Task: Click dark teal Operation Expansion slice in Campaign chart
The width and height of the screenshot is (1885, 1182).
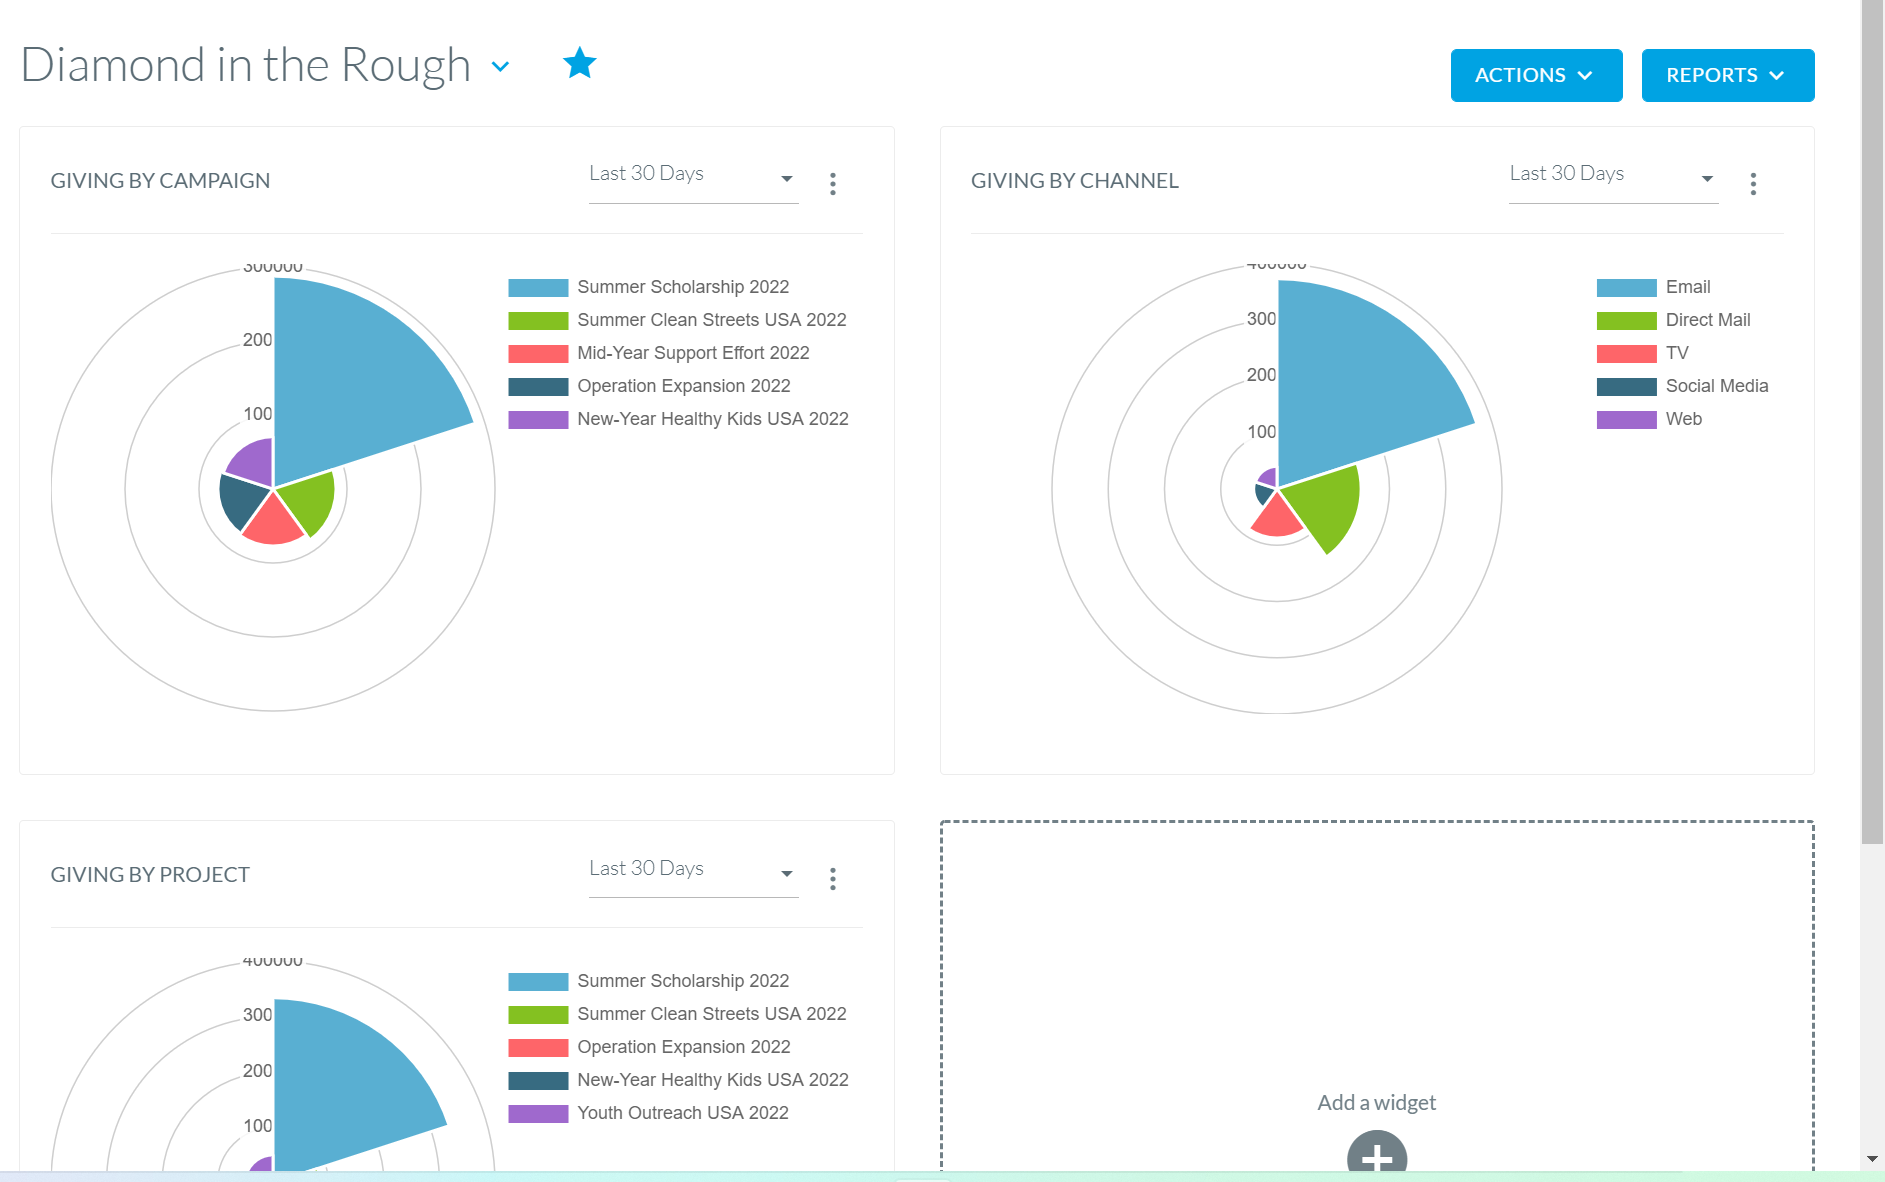Action: (241, 502)
